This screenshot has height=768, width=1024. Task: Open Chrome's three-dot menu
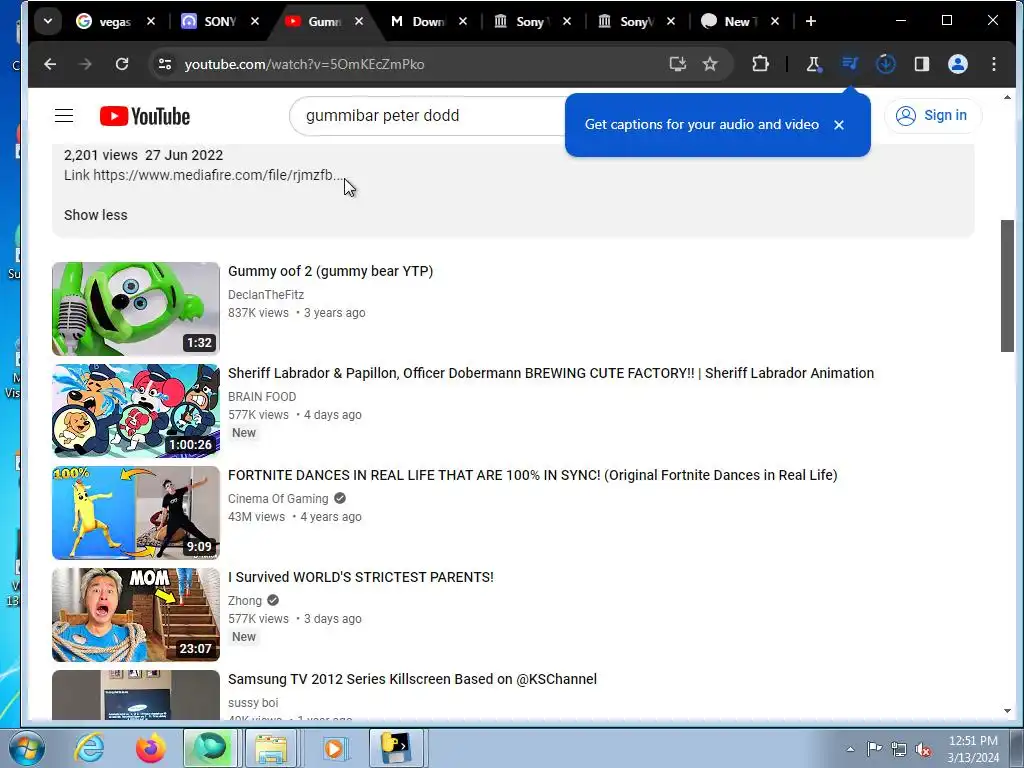click(x=993, y=64)
